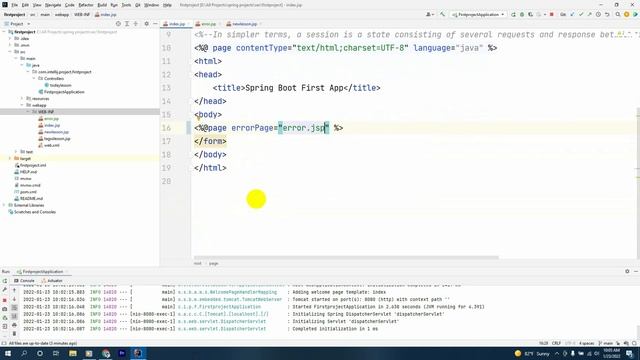Viewport: 640px width, 360px height.
Task: Click the Git commit checkmark icon
Action: coord(581,15)
